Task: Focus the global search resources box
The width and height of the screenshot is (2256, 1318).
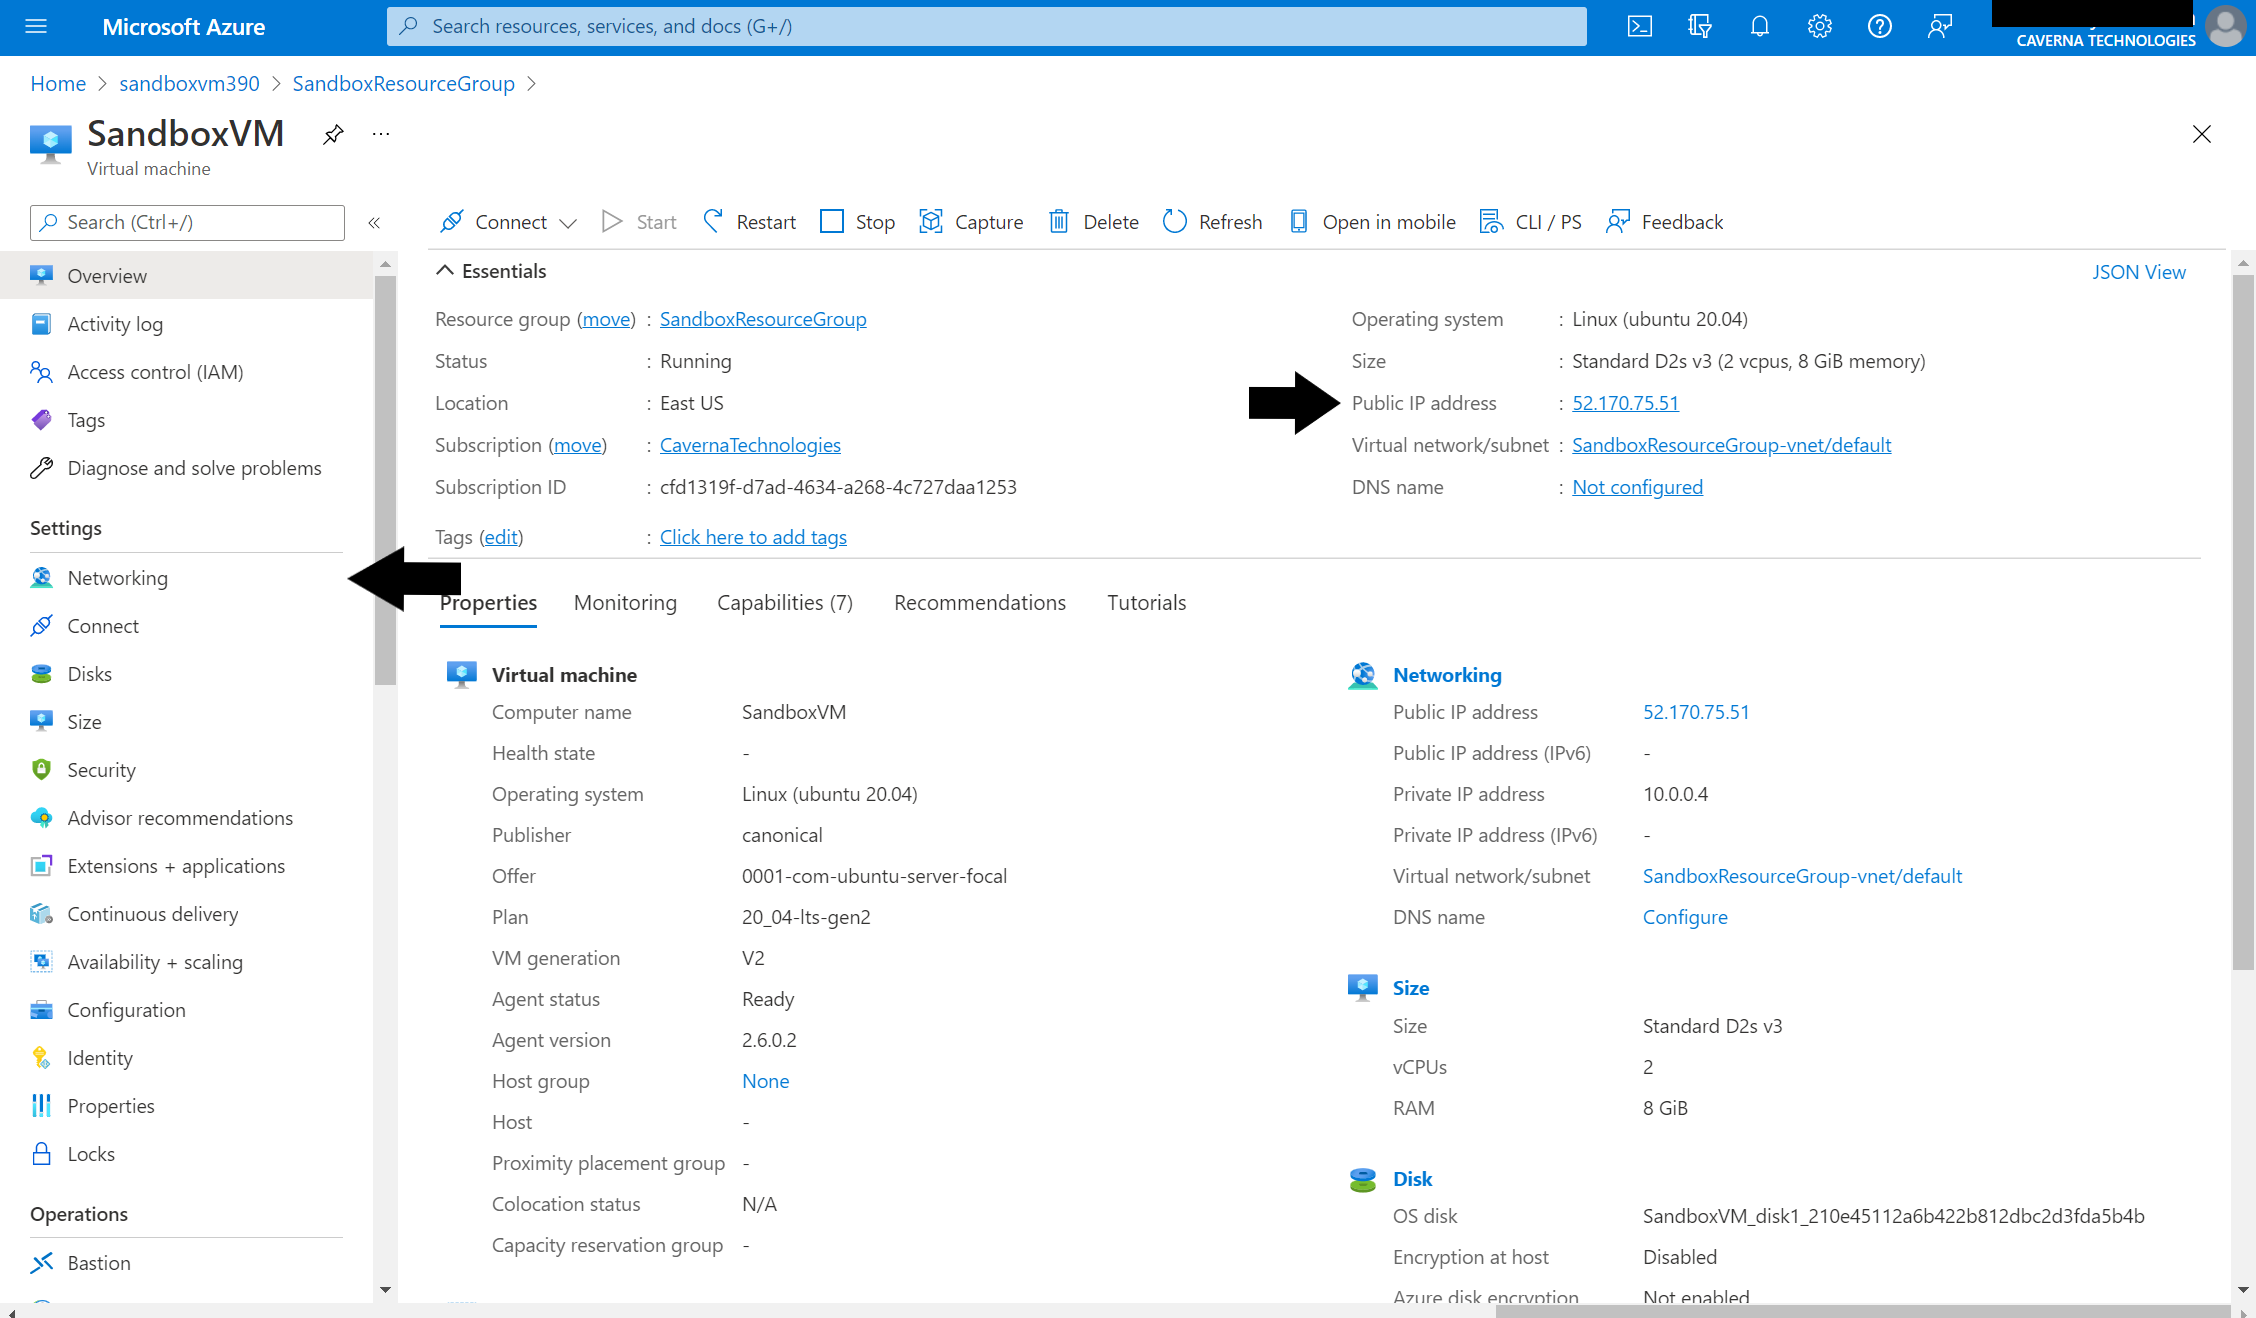Action: (x=986, y=27)
